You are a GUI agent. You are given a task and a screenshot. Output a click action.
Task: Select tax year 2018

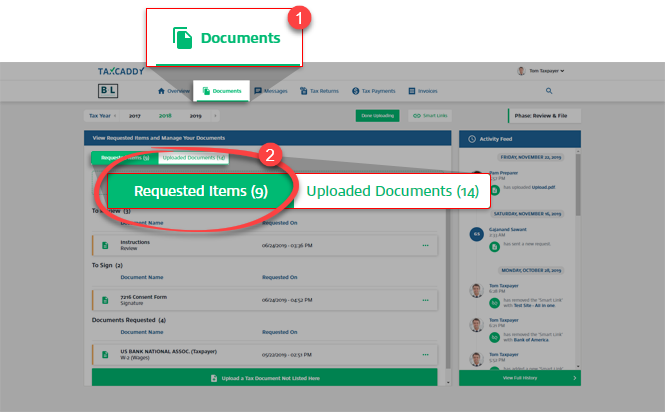pos(165,116)
